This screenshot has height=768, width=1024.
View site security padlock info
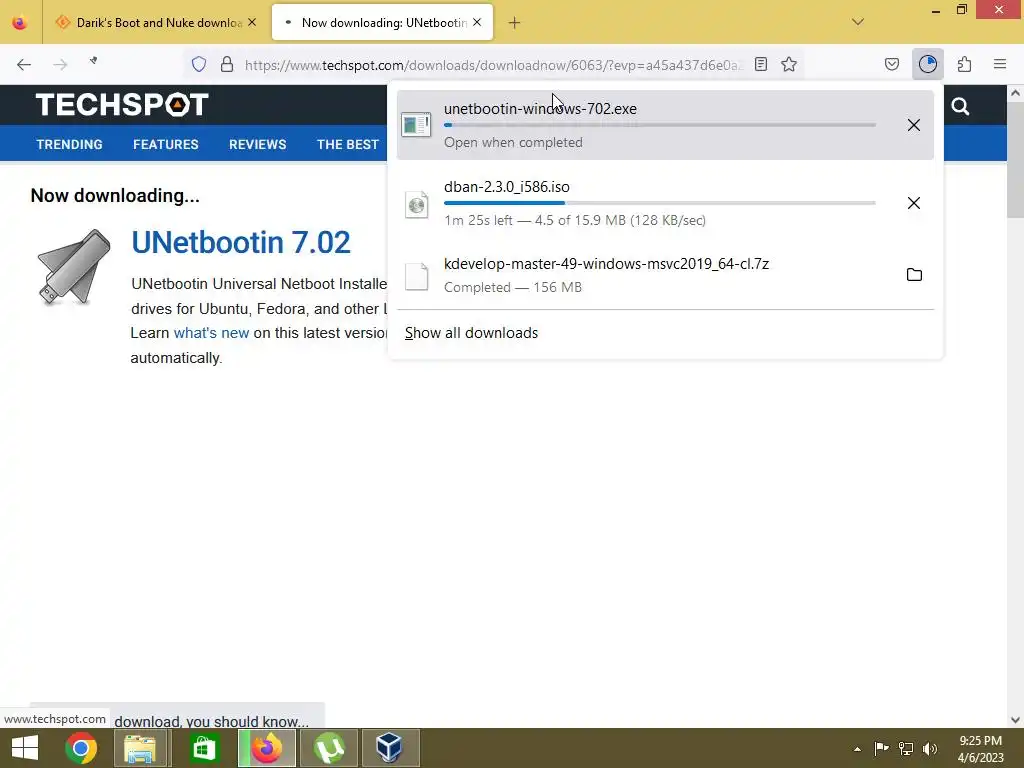click(x=227, y=64)
